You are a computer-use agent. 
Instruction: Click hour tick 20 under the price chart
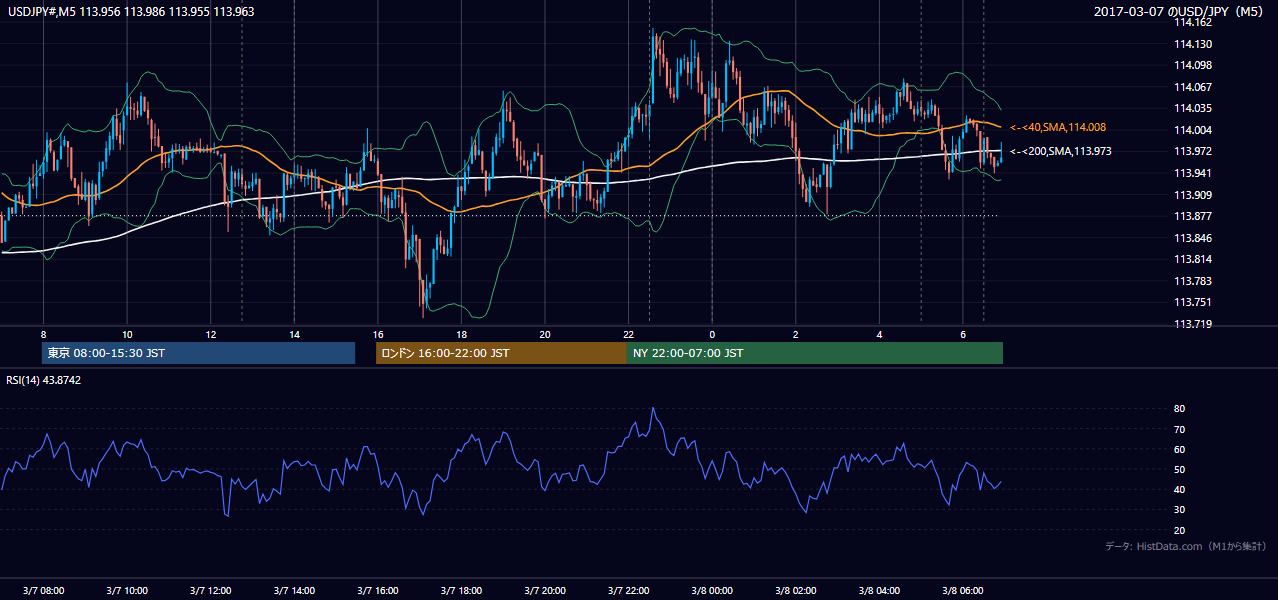545,334
